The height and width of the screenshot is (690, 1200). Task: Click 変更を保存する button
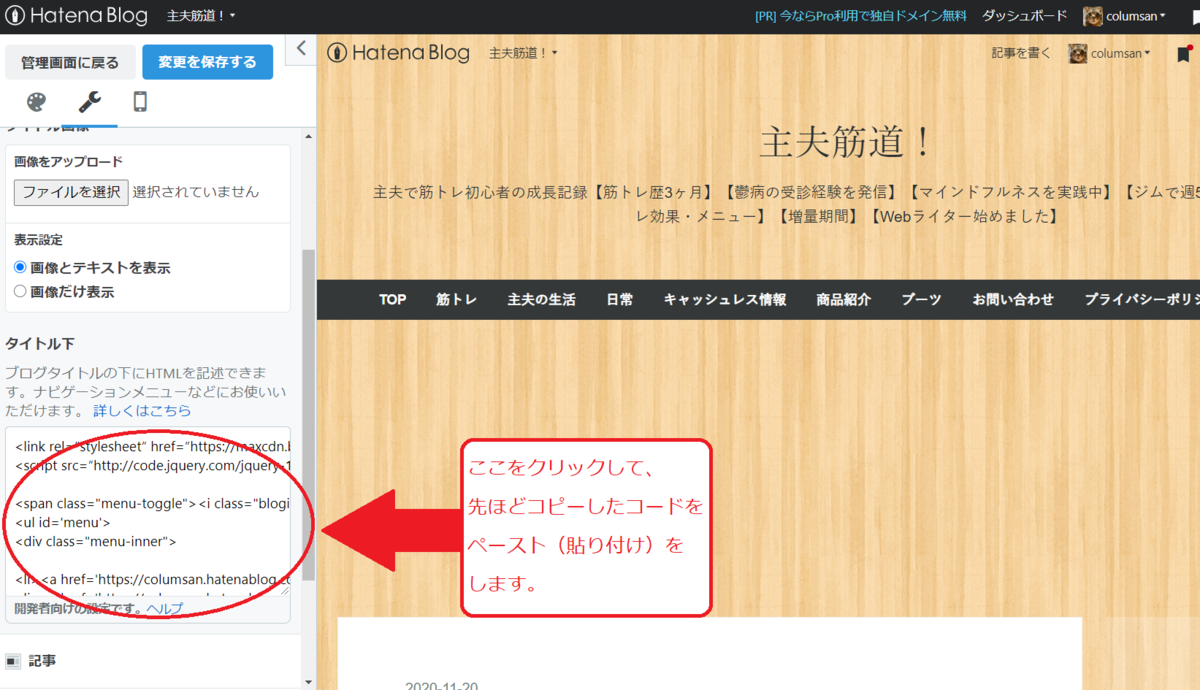(207, 62)
